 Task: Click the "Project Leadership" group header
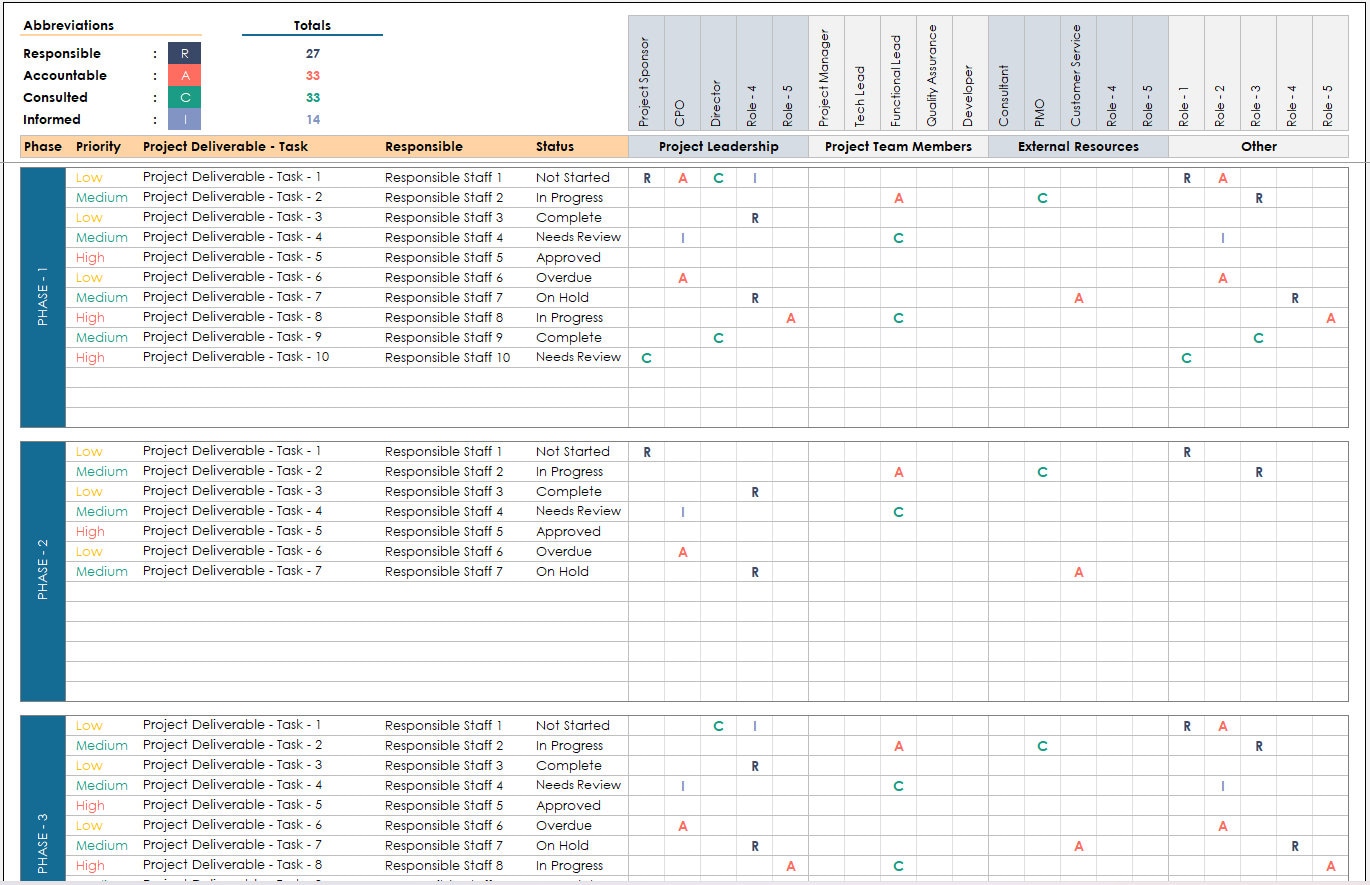[x=720, y=146]
